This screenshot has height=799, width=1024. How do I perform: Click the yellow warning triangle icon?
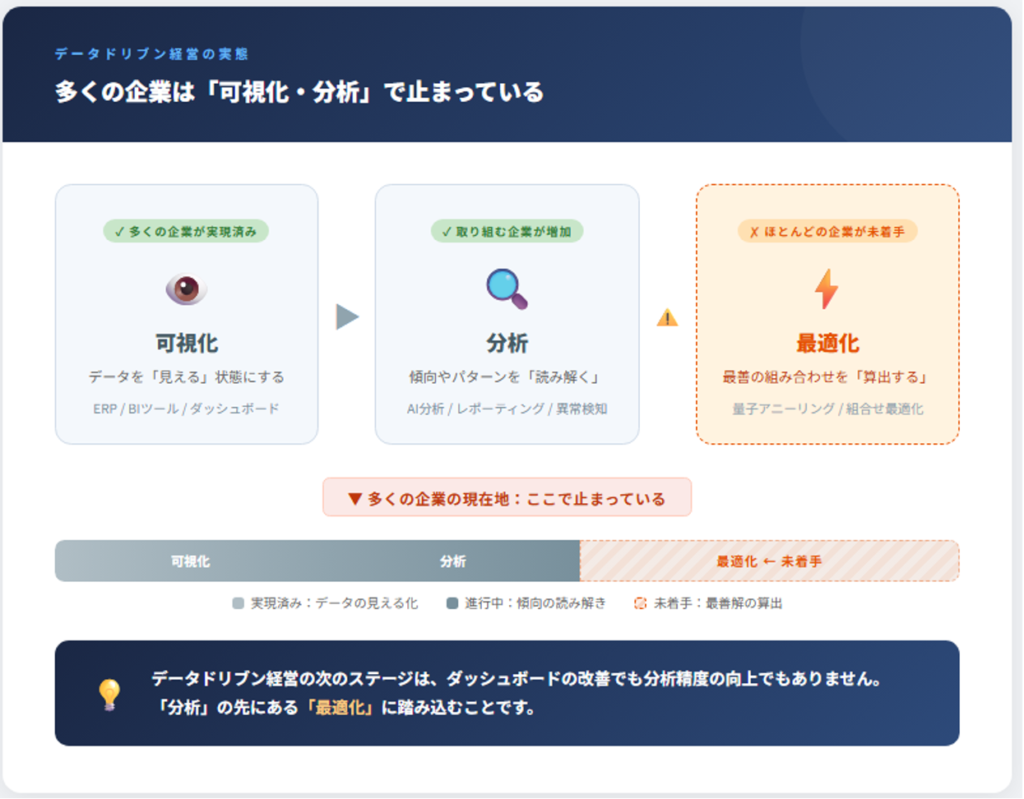(x=667, y=318)
